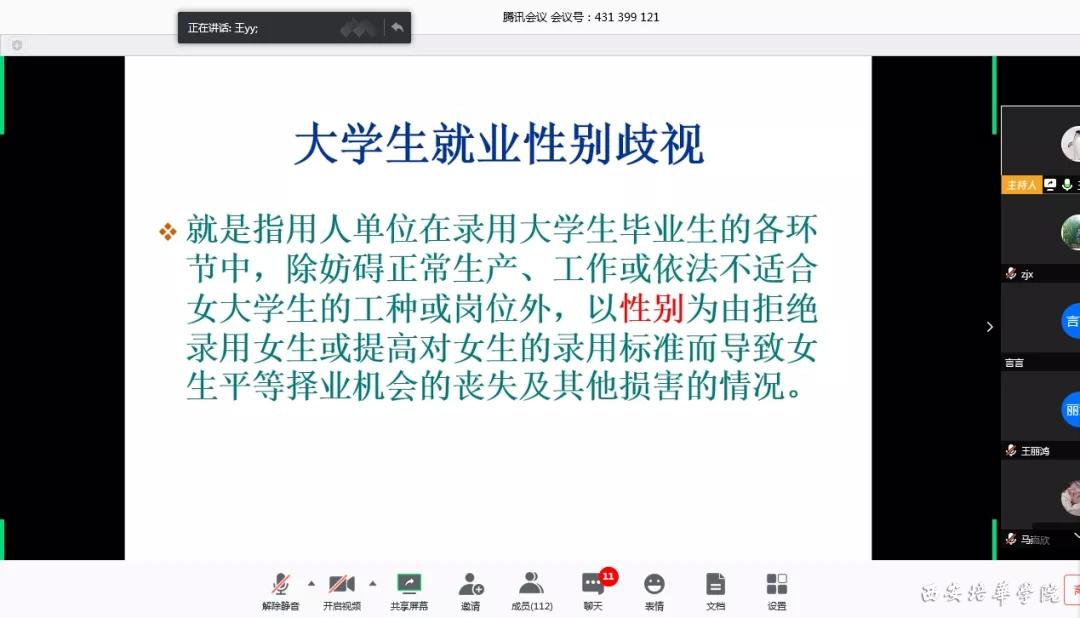This screenshot has height=618, width=1080.
Task: Open 聊天 chat with 11 unread
Action: click(x=593, y=590)
